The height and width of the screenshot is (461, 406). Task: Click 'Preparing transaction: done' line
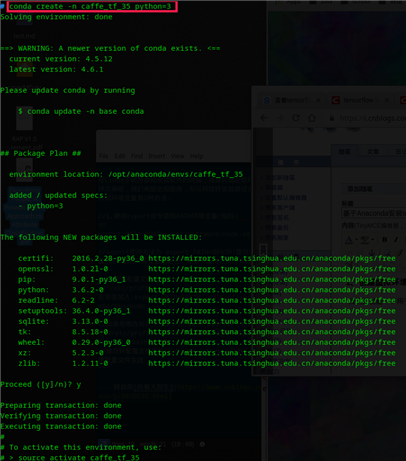[x=61, y=405]
